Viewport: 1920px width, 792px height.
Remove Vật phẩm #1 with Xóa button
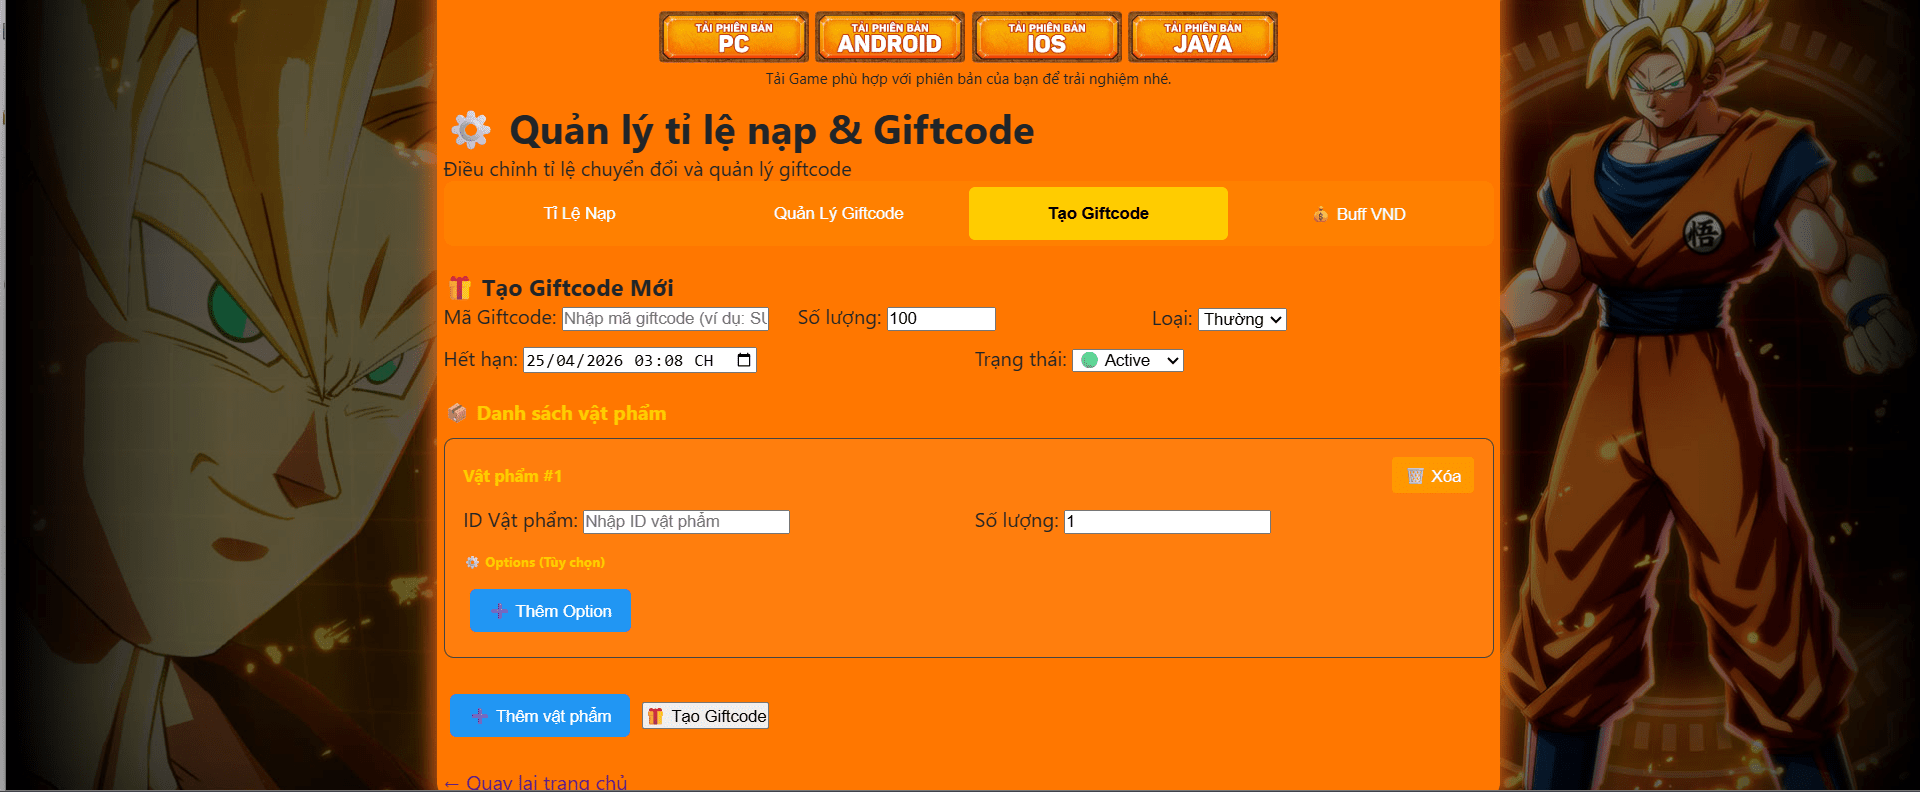[x=1433, y=476]
